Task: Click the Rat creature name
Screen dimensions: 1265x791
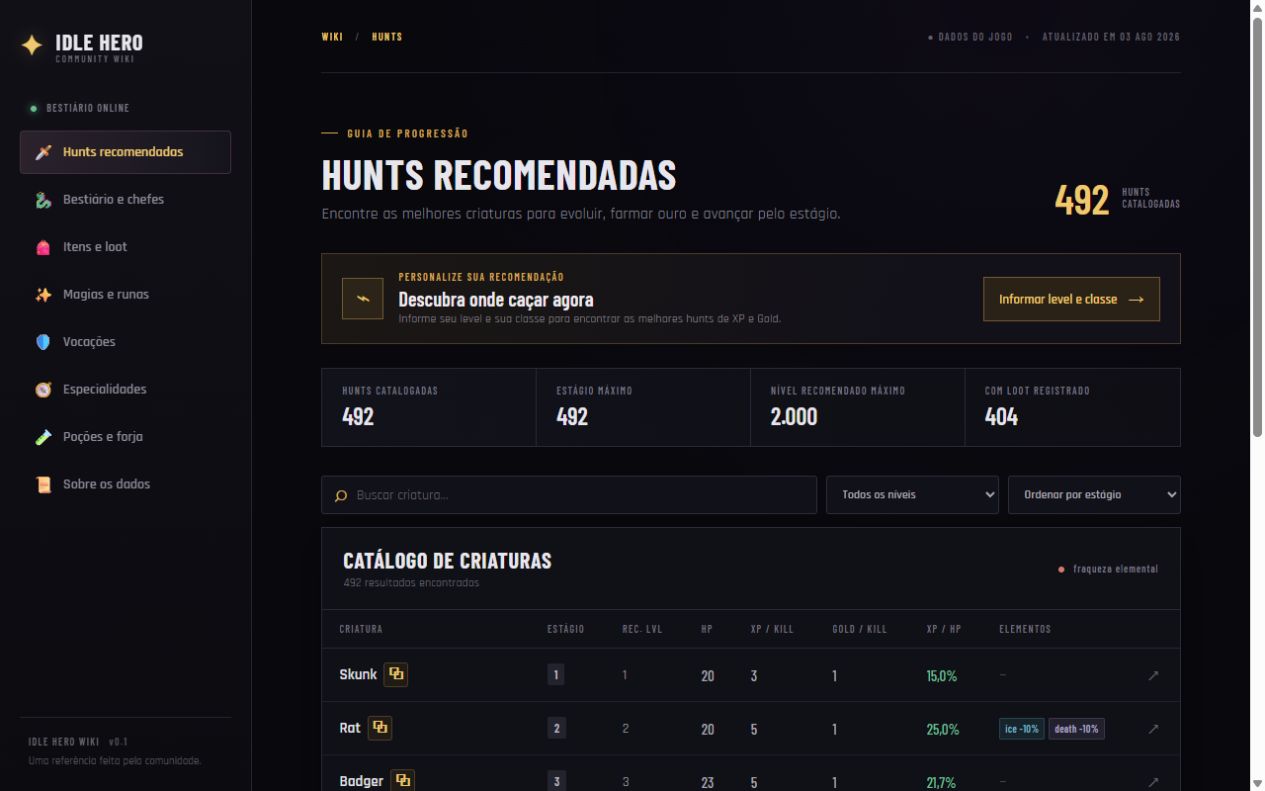Action: pos(350,728)
